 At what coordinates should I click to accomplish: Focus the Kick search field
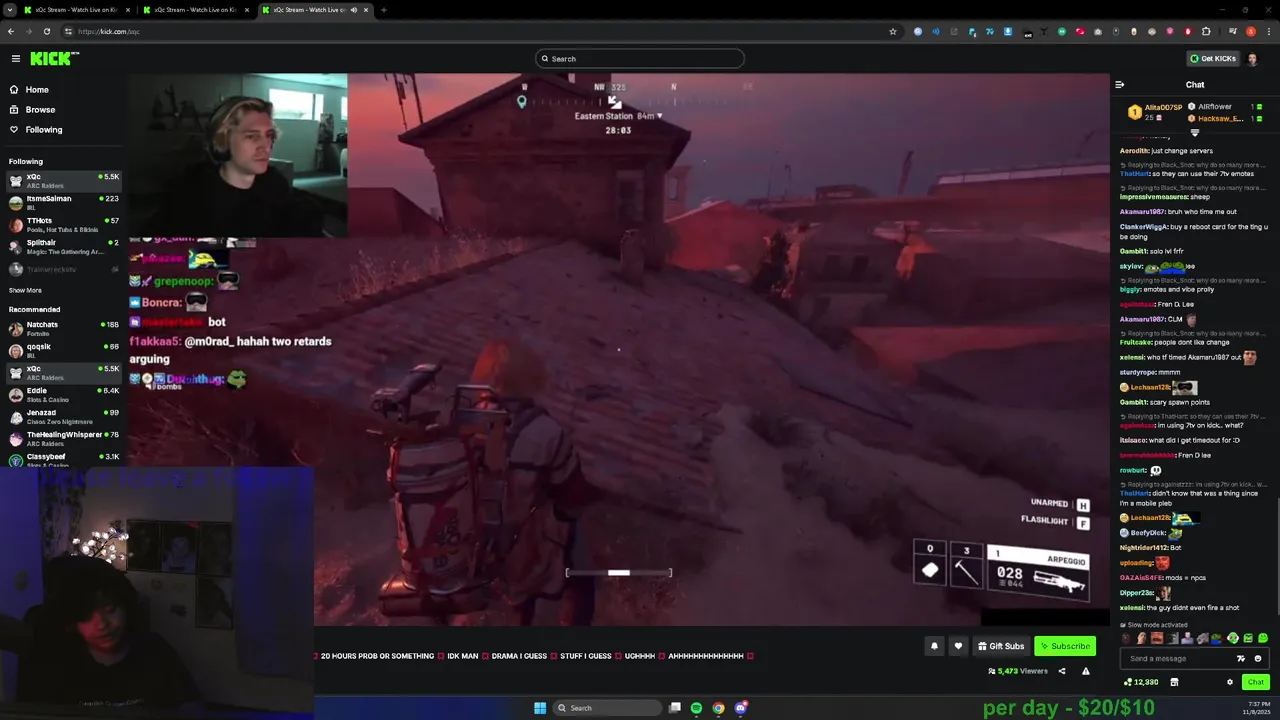[640, 59]
